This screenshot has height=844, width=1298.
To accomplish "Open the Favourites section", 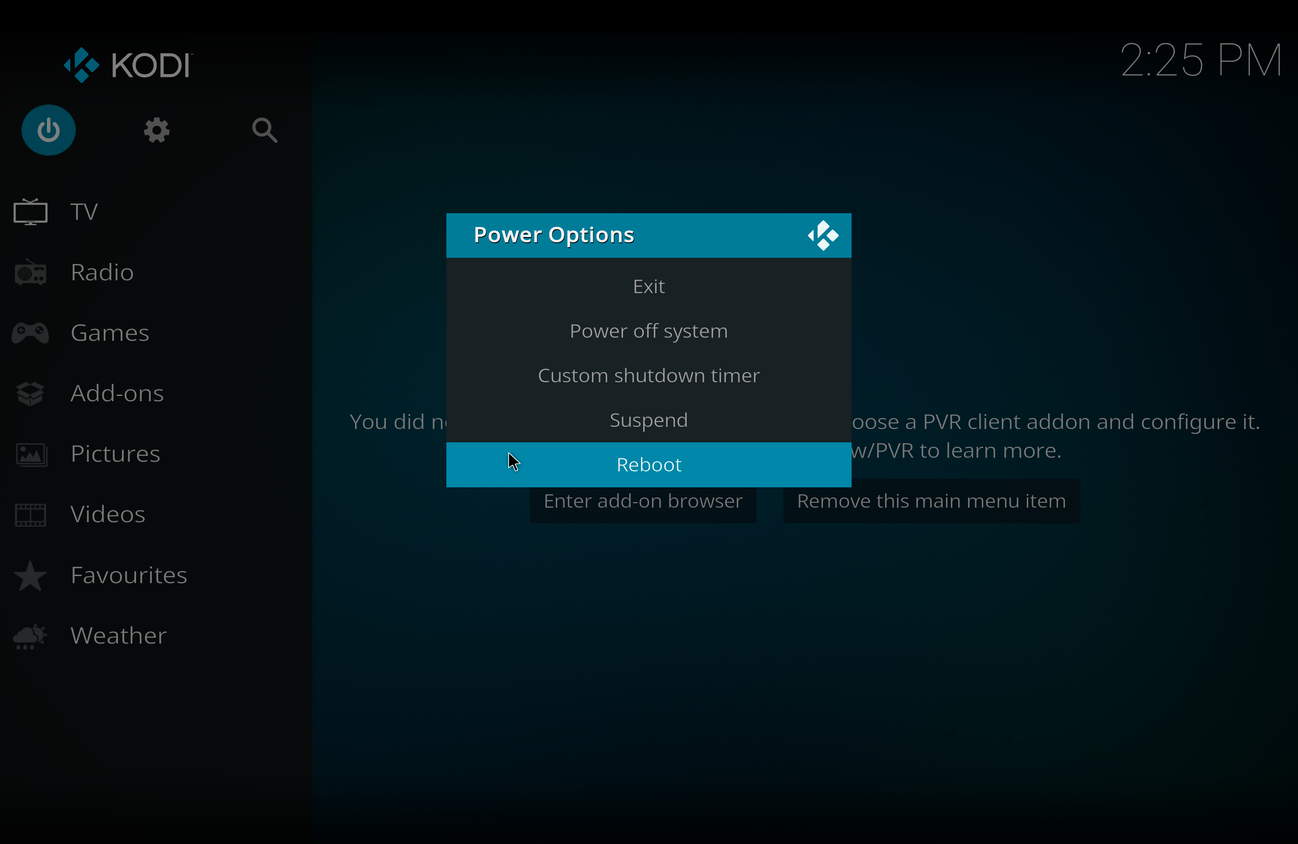I will pos(129,575).
